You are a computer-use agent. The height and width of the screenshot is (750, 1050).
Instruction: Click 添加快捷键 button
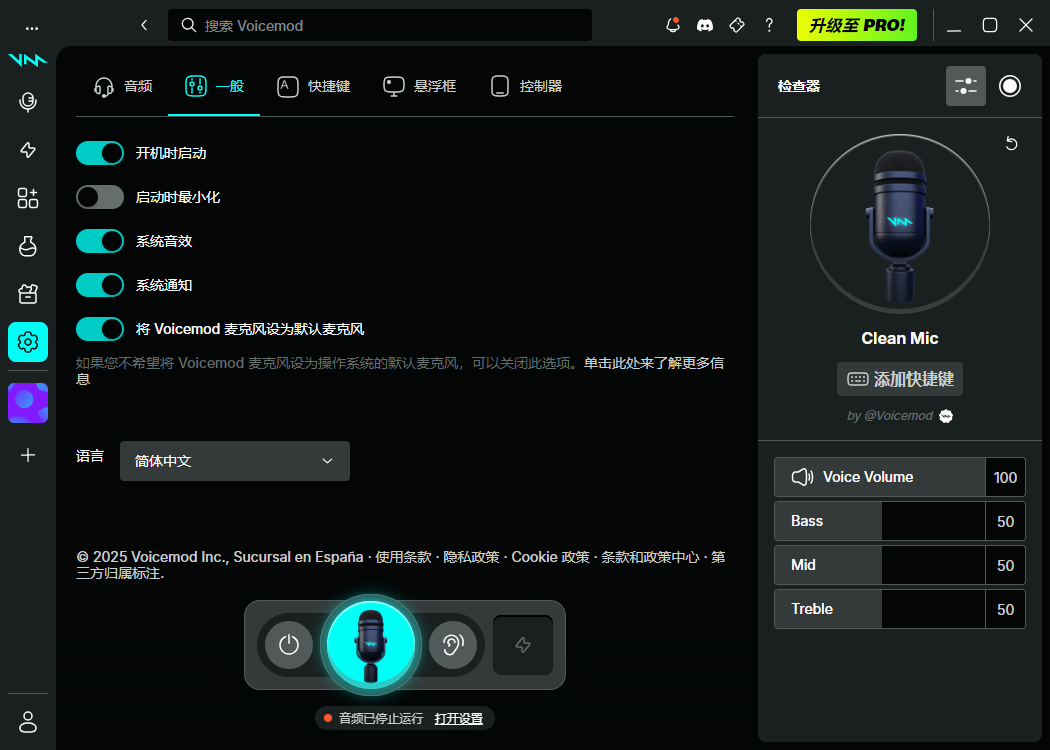tap(899, 379)
